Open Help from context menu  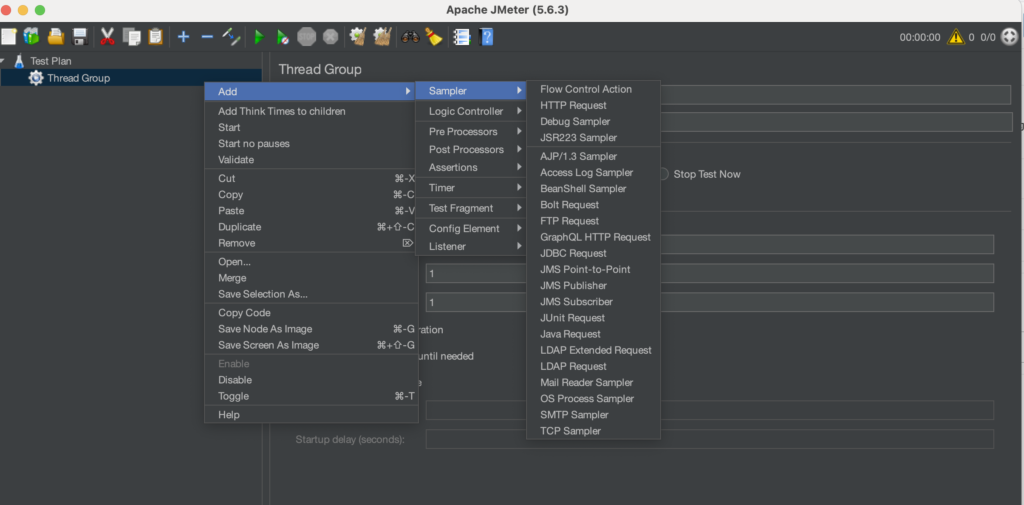[311, 415]
